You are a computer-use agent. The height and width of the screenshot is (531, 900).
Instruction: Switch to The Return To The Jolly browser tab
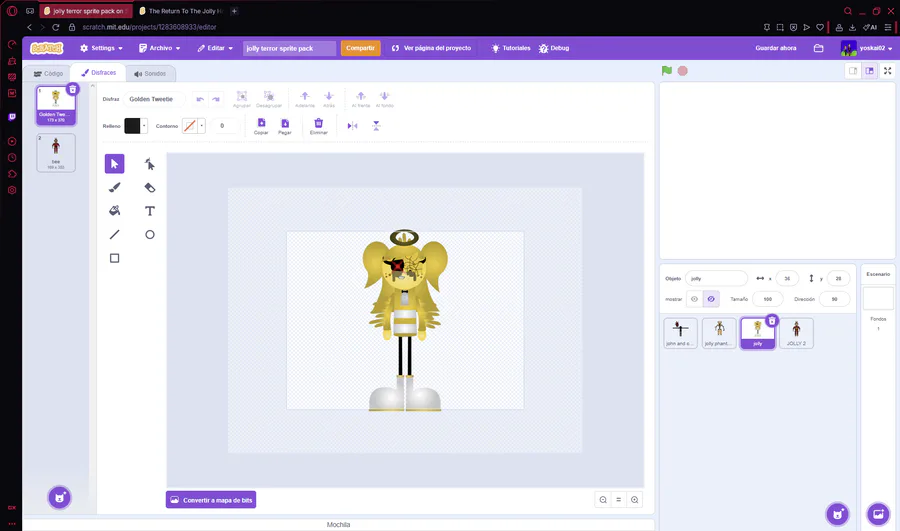(x=181, y=11)
